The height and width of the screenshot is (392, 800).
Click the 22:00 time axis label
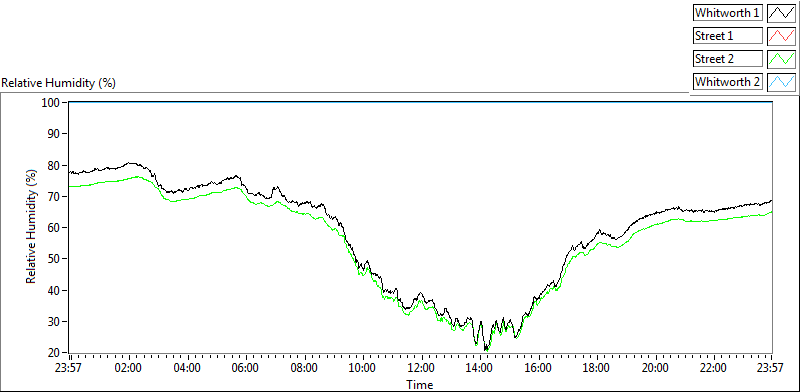click(714, 368)
